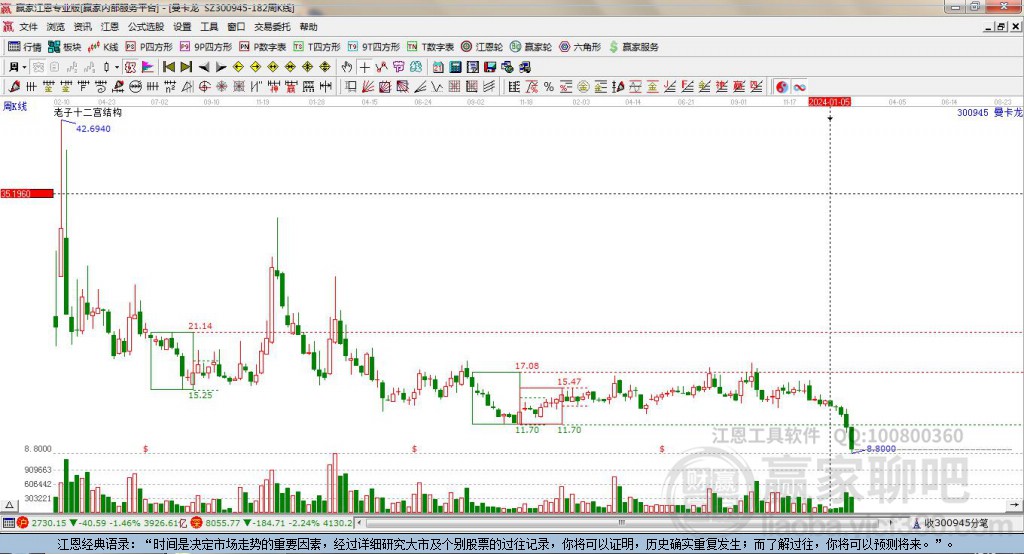This screenshot has height=554, width=1024.
Task: Click the calendar icon in toolbar
Action: click(438, 67)
